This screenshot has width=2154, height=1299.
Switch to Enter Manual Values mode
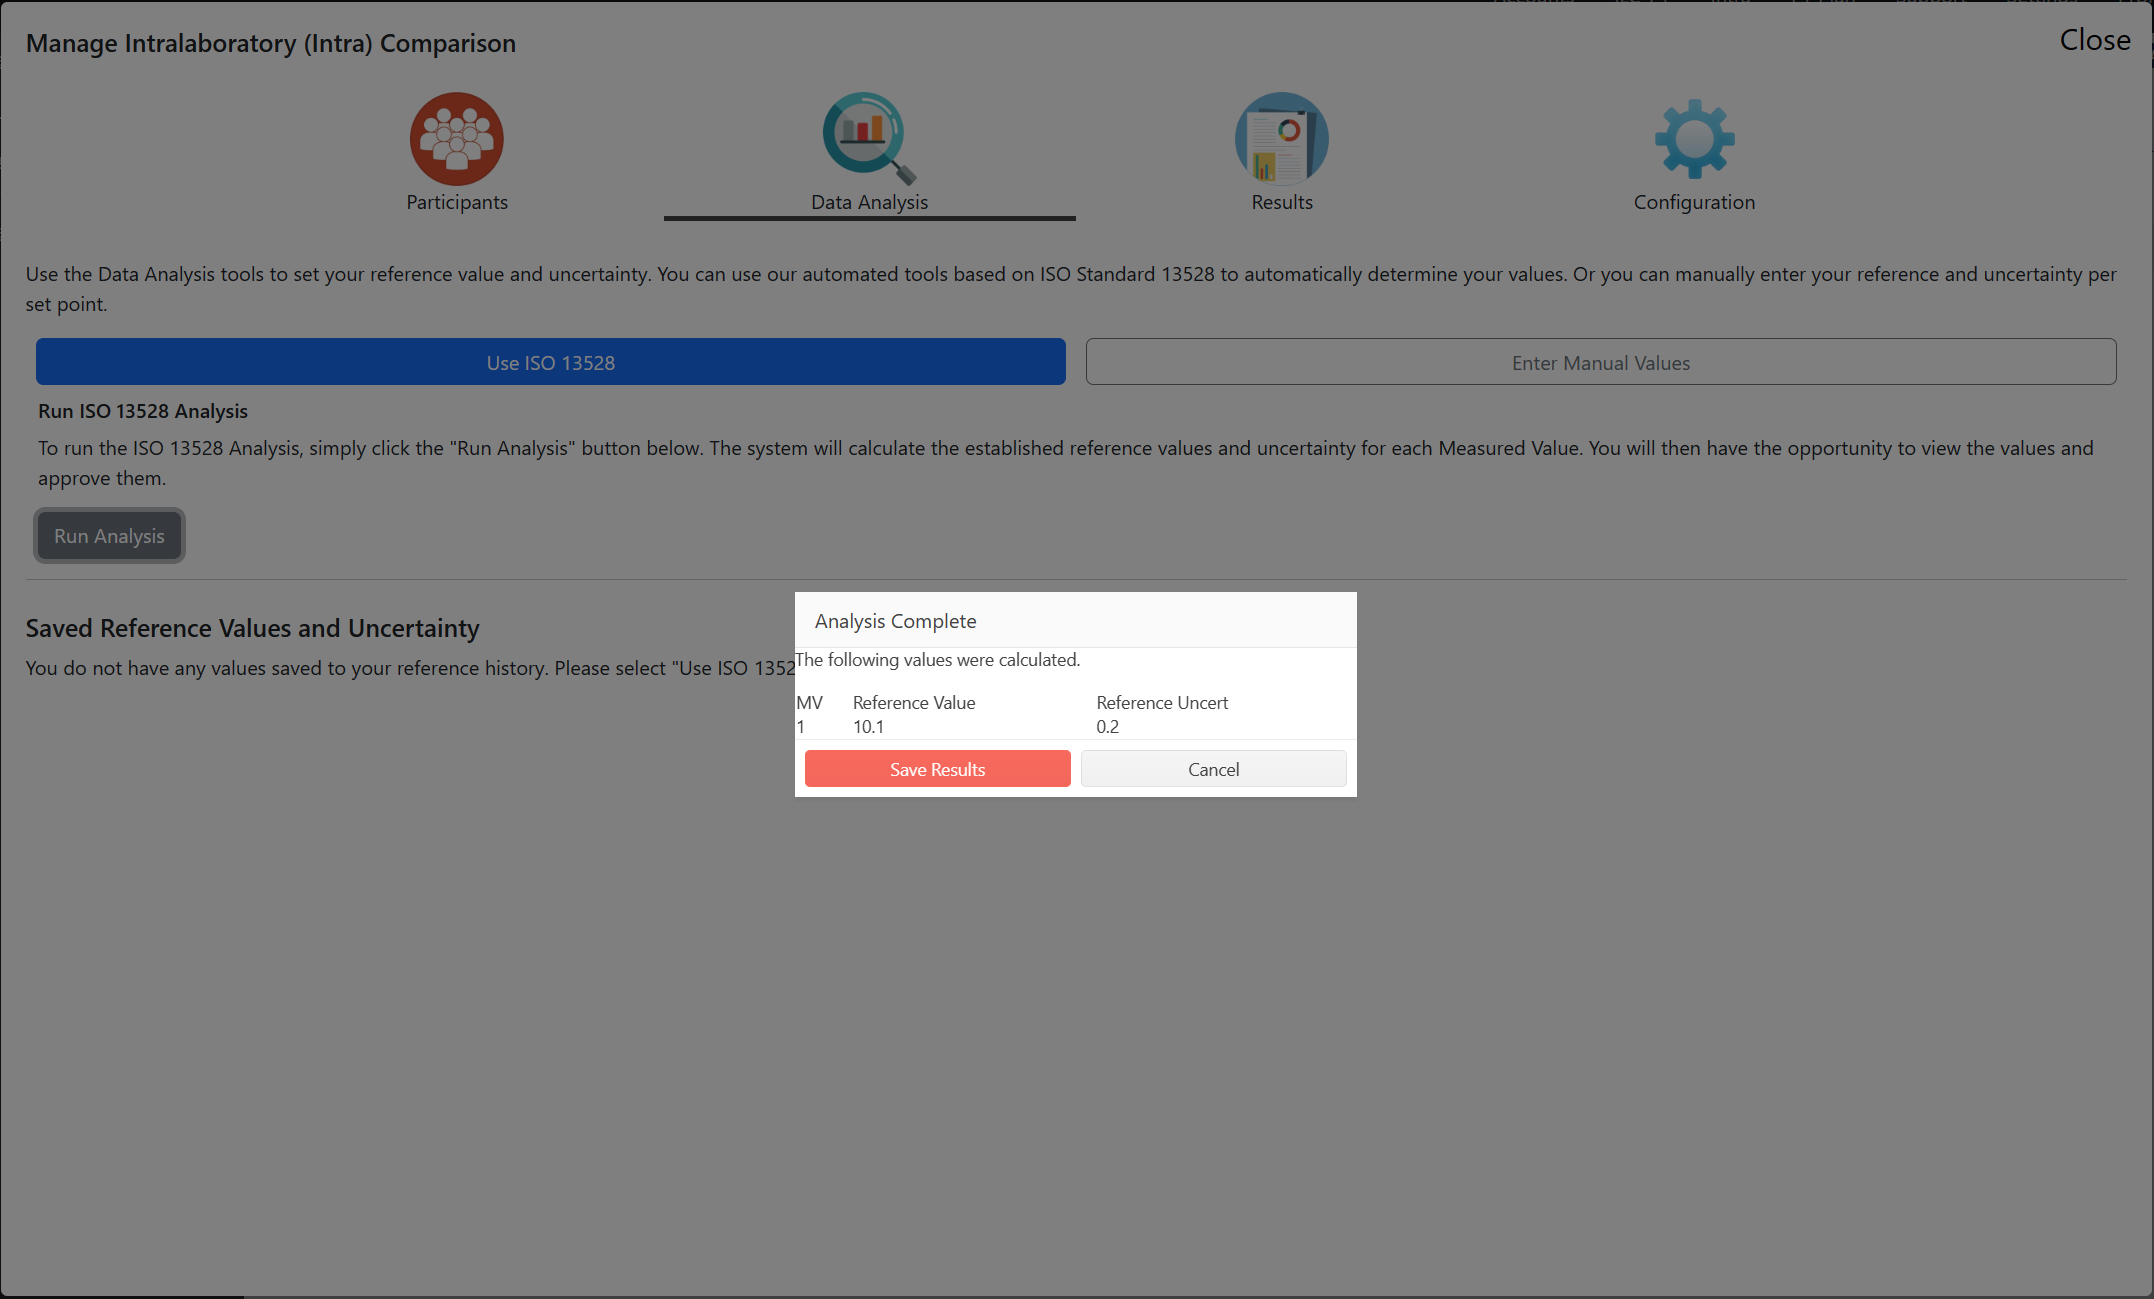(x=1600, y=362)
